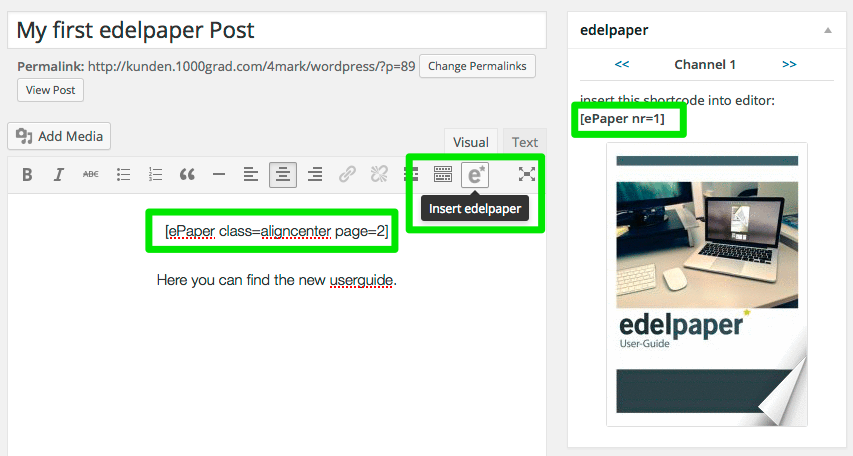Click the Insert edelpaper icon
853x456 pixels.
pos(475,175)
